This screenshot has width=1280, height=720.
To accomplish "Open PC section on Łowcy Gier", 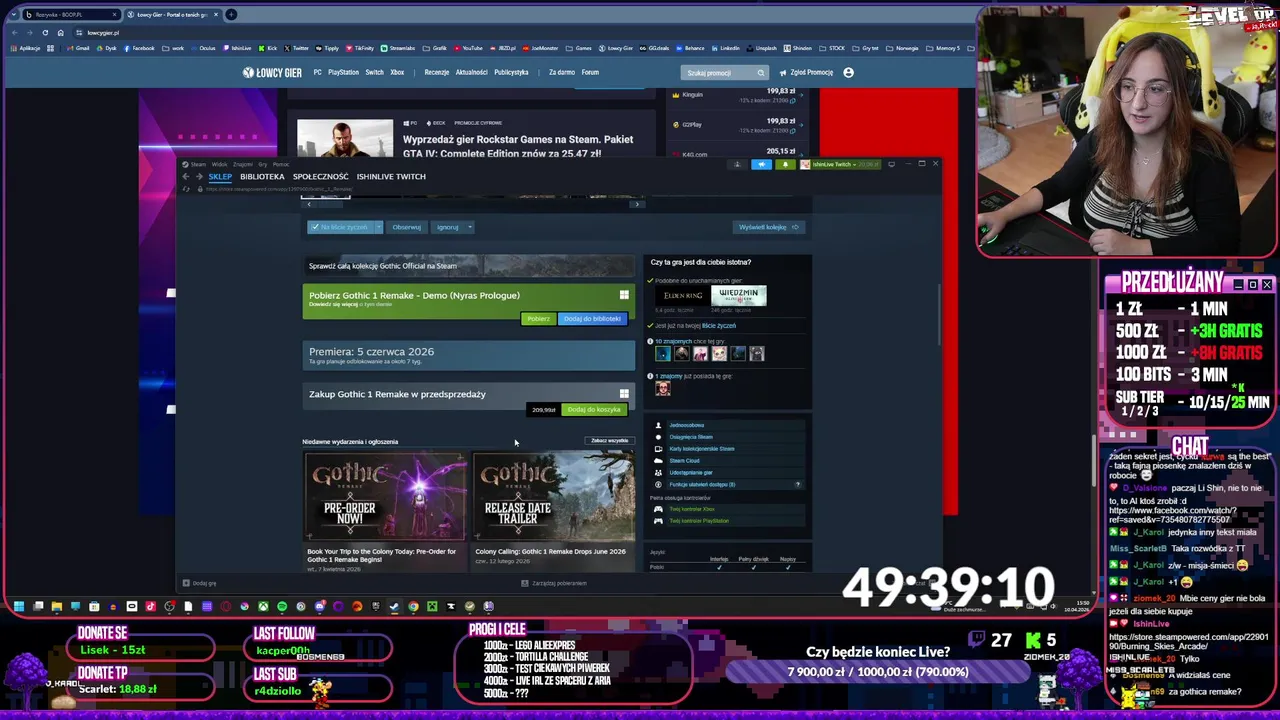I will point(317,72).
